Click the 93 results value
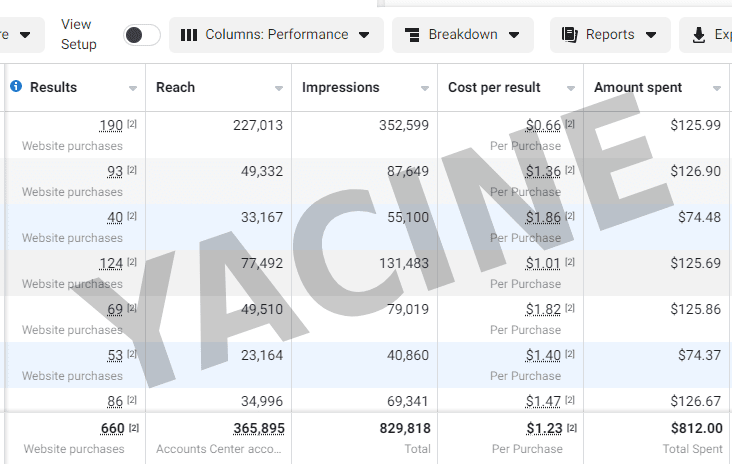732x464 pixels. (x=115, y=171)
